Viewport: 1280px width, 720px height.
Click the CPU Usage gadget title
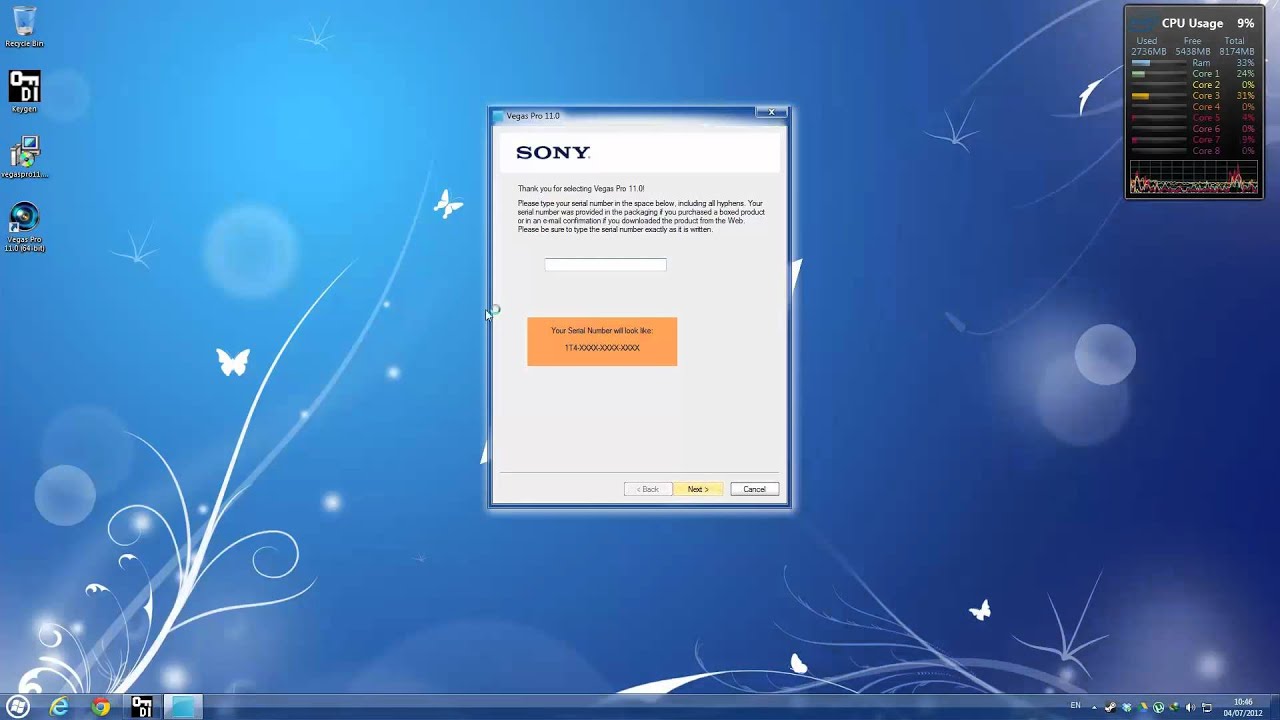coord(1192,23)
